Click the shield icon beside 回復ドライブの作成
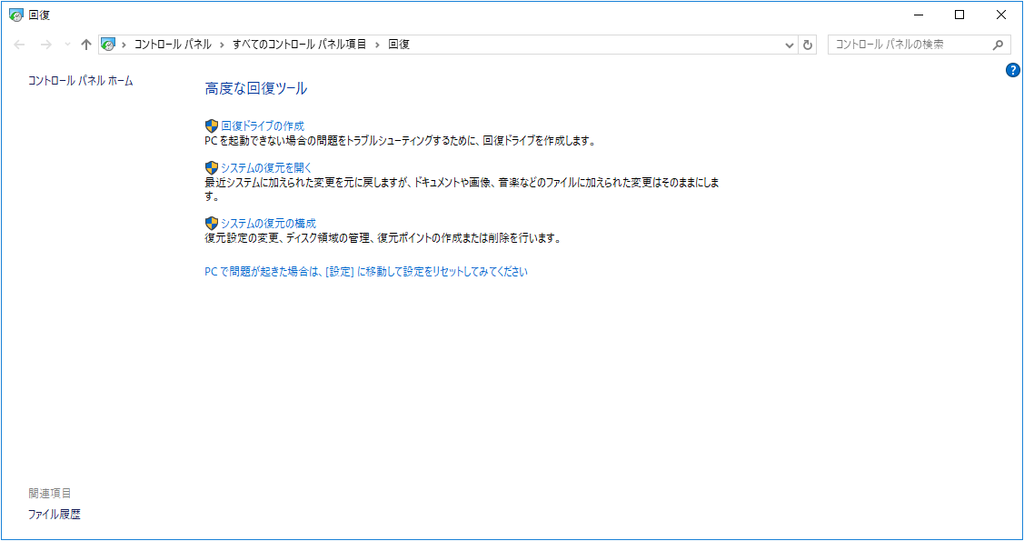 pyautogui.click(x=211, y=126)
